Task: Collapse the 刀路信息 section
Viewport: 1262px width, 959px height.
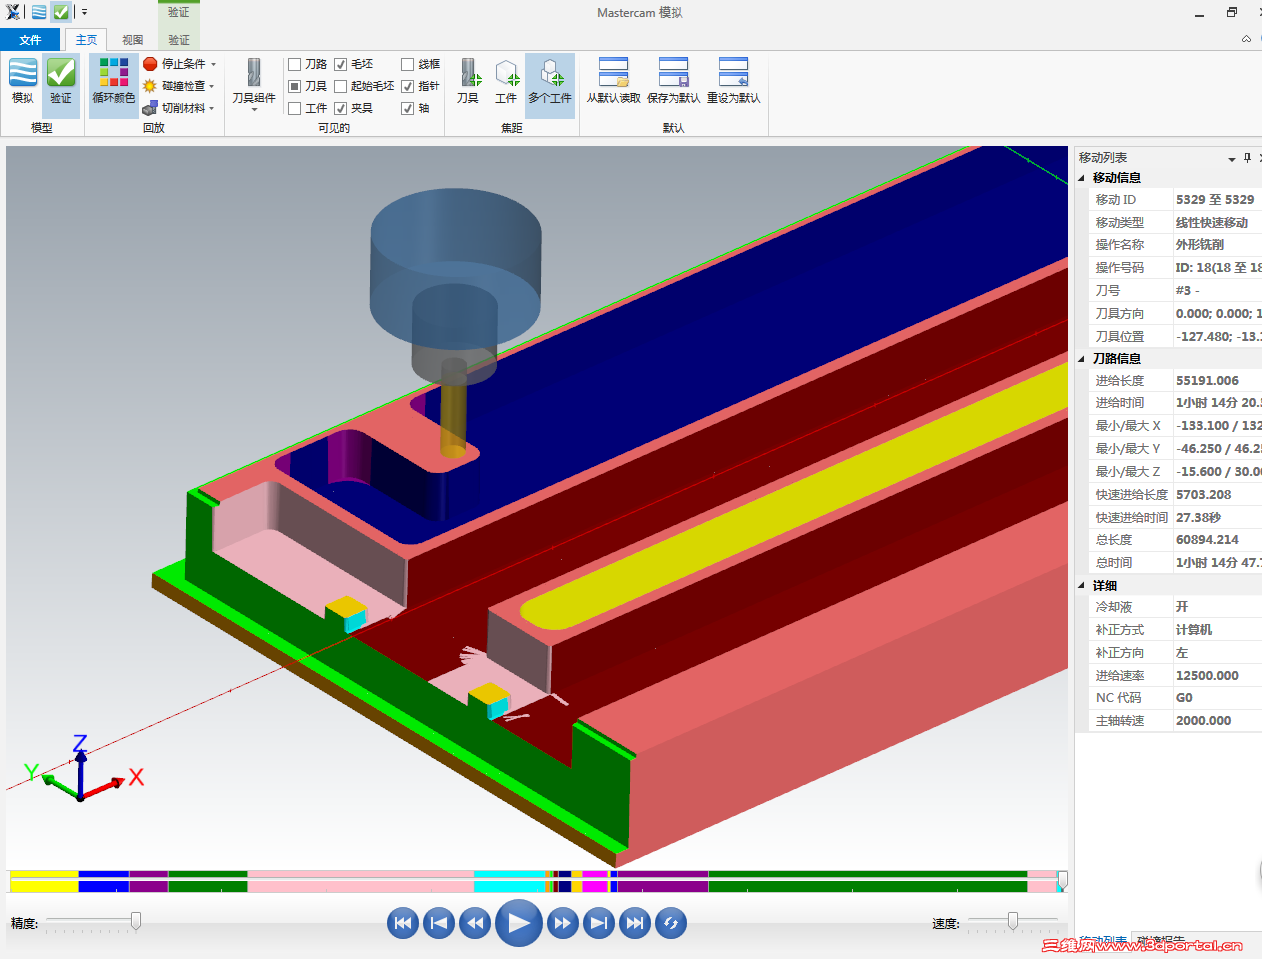Action: click(1081, 359)
